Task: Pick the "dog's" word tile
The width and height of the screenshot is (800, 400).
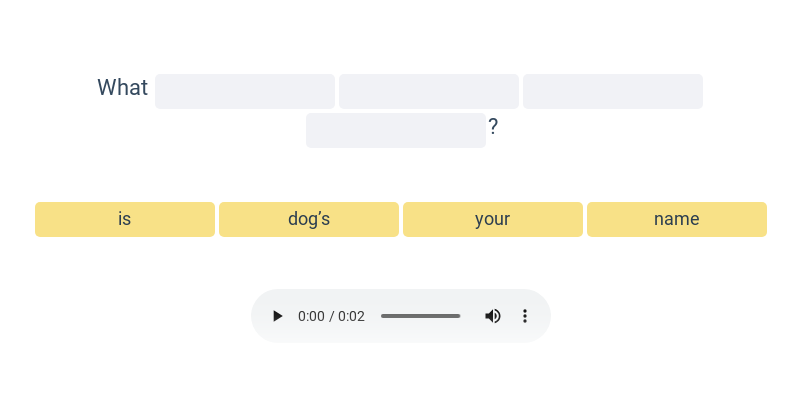Action: (309, 219)
